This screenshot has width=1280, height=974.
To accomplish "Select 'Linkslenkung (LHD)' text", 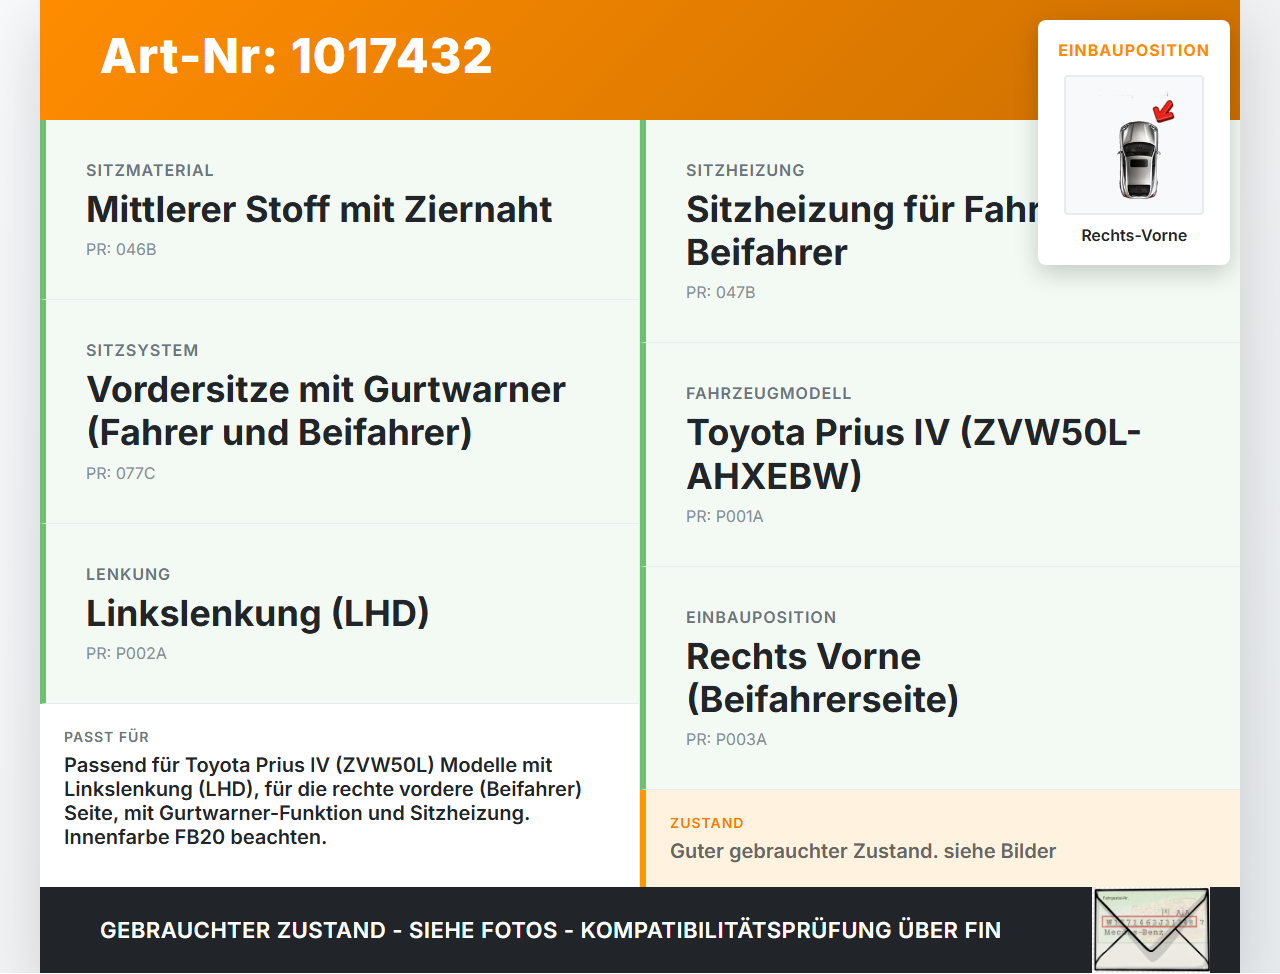I will pyautogui.click(x=258, y=613).
